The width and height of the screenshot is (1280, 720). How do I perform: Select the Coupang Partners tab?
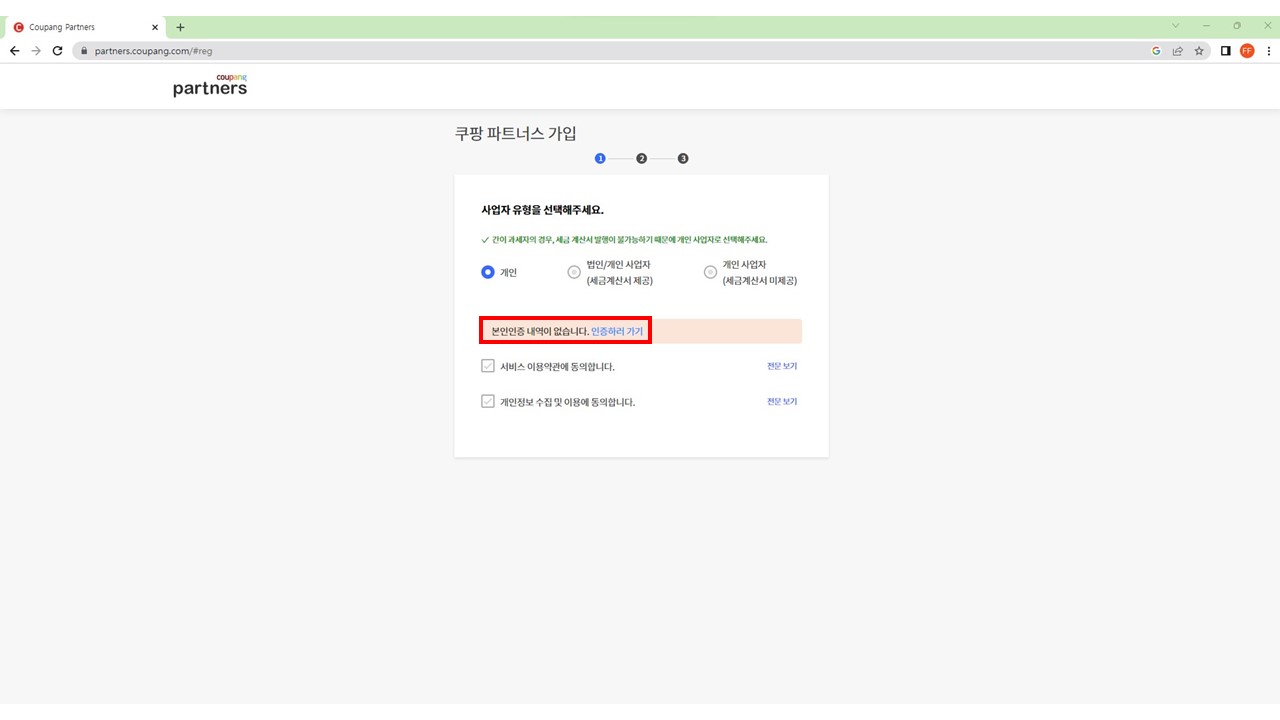point(86,27)
